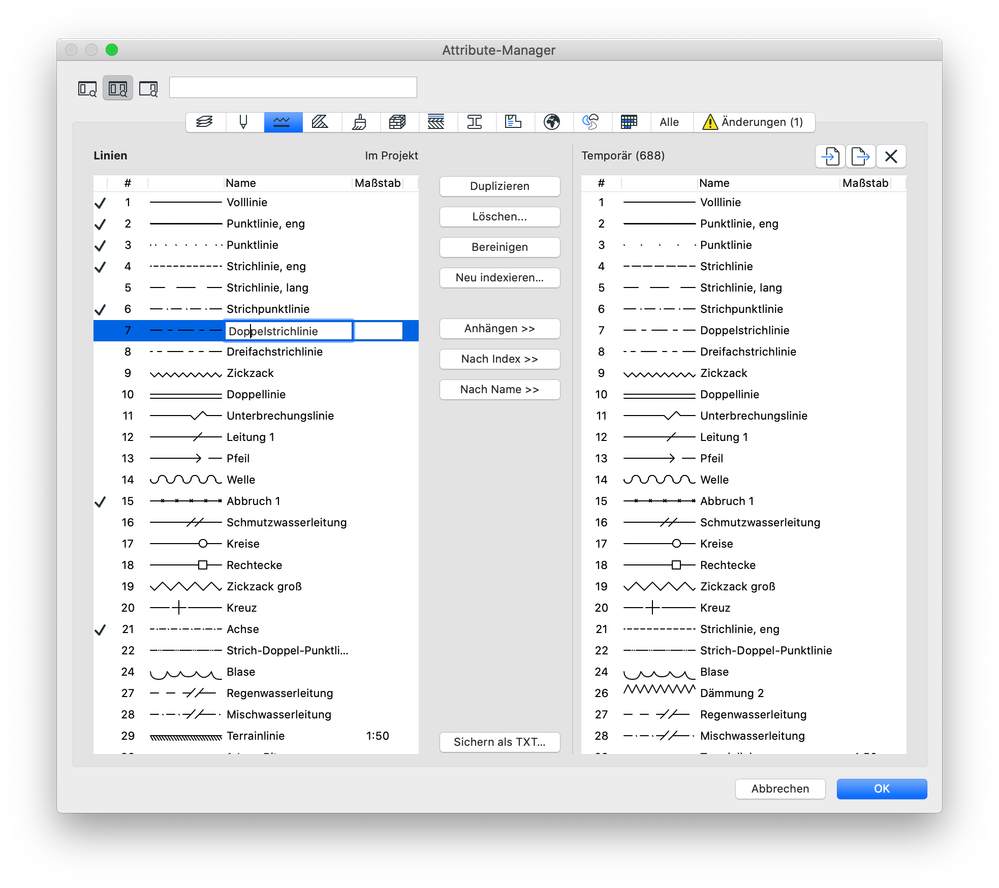
Task: Select Doppellinie in temporary list
Action: tap(744, 394)
